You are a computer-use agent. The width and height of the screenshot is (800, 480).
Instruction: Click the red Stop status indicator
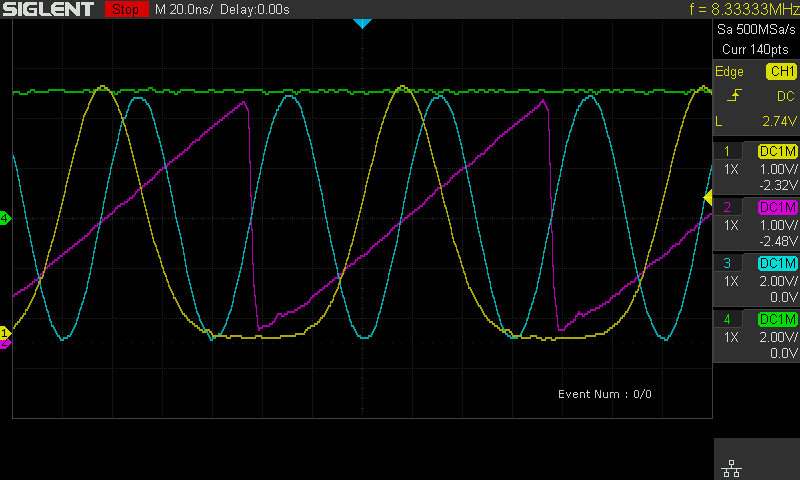point(127,9)
